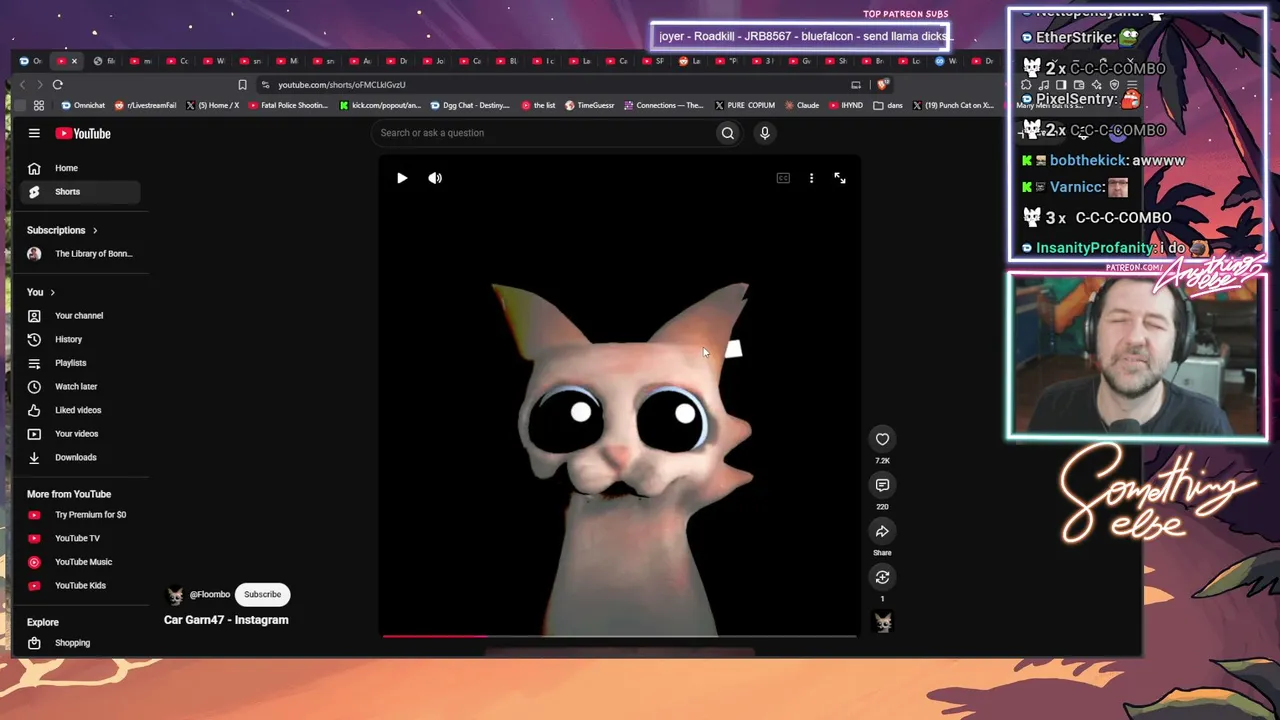The width and height of the screenshot is (1280, 720).
Task: Open Liked videos
Action: 80,410
